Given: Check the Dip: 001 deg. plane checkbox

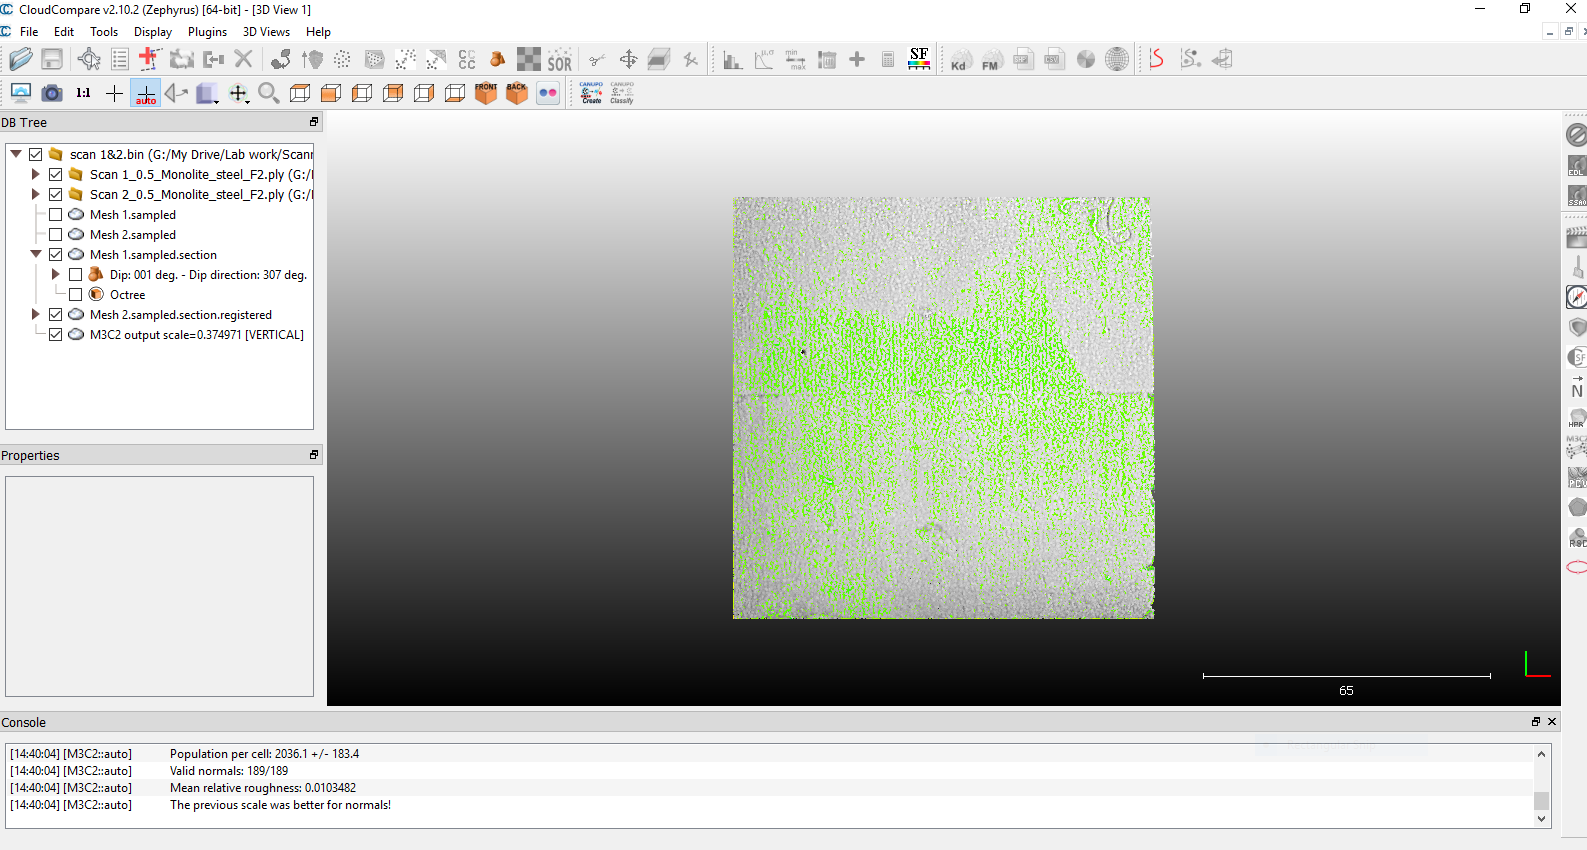Looking at the screenshot, I should [76, 274].
